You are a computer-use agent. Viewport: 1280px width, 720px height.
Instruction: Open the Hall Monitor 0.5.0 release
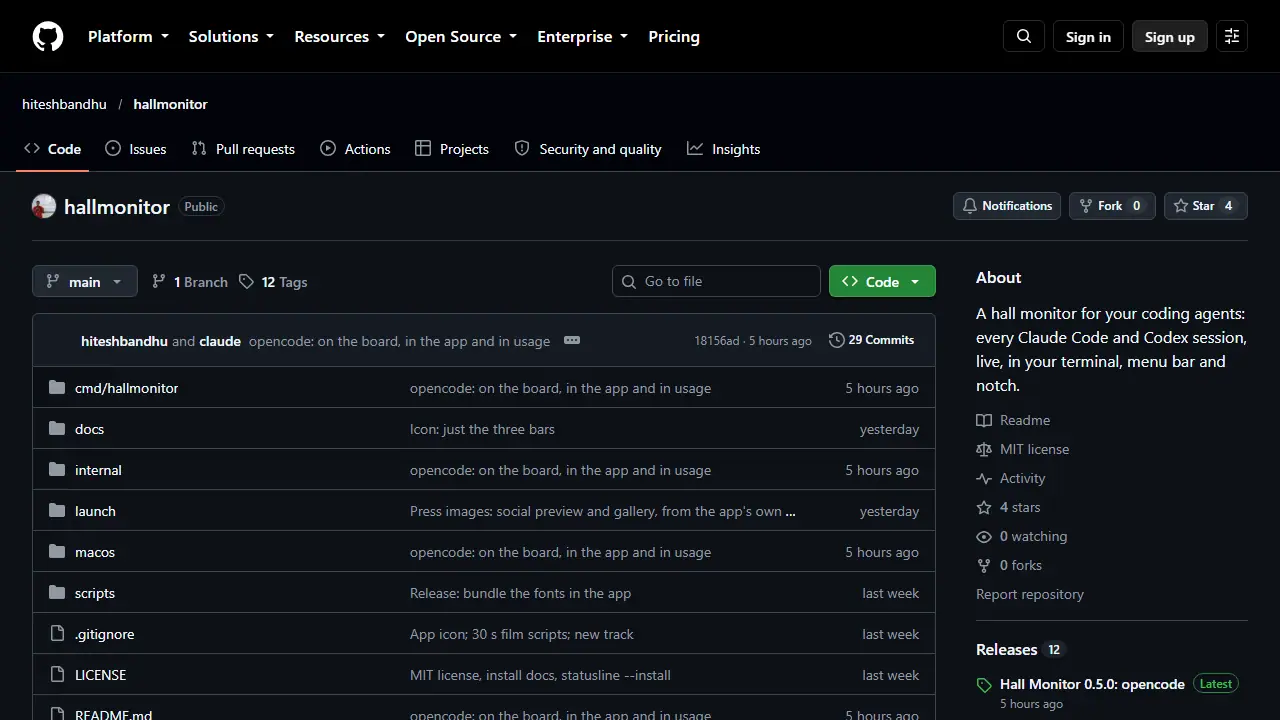(x=1092, y=684)
